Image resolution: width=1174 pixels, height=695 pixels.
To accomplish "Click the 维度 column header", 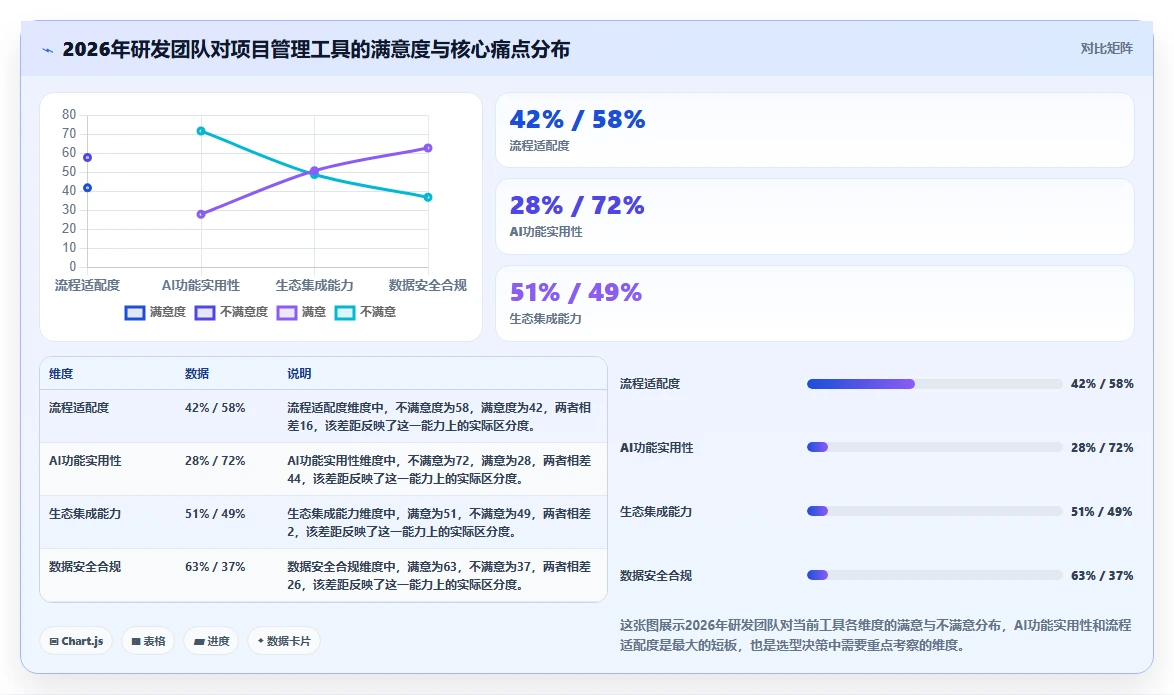I will click(61, 374).
